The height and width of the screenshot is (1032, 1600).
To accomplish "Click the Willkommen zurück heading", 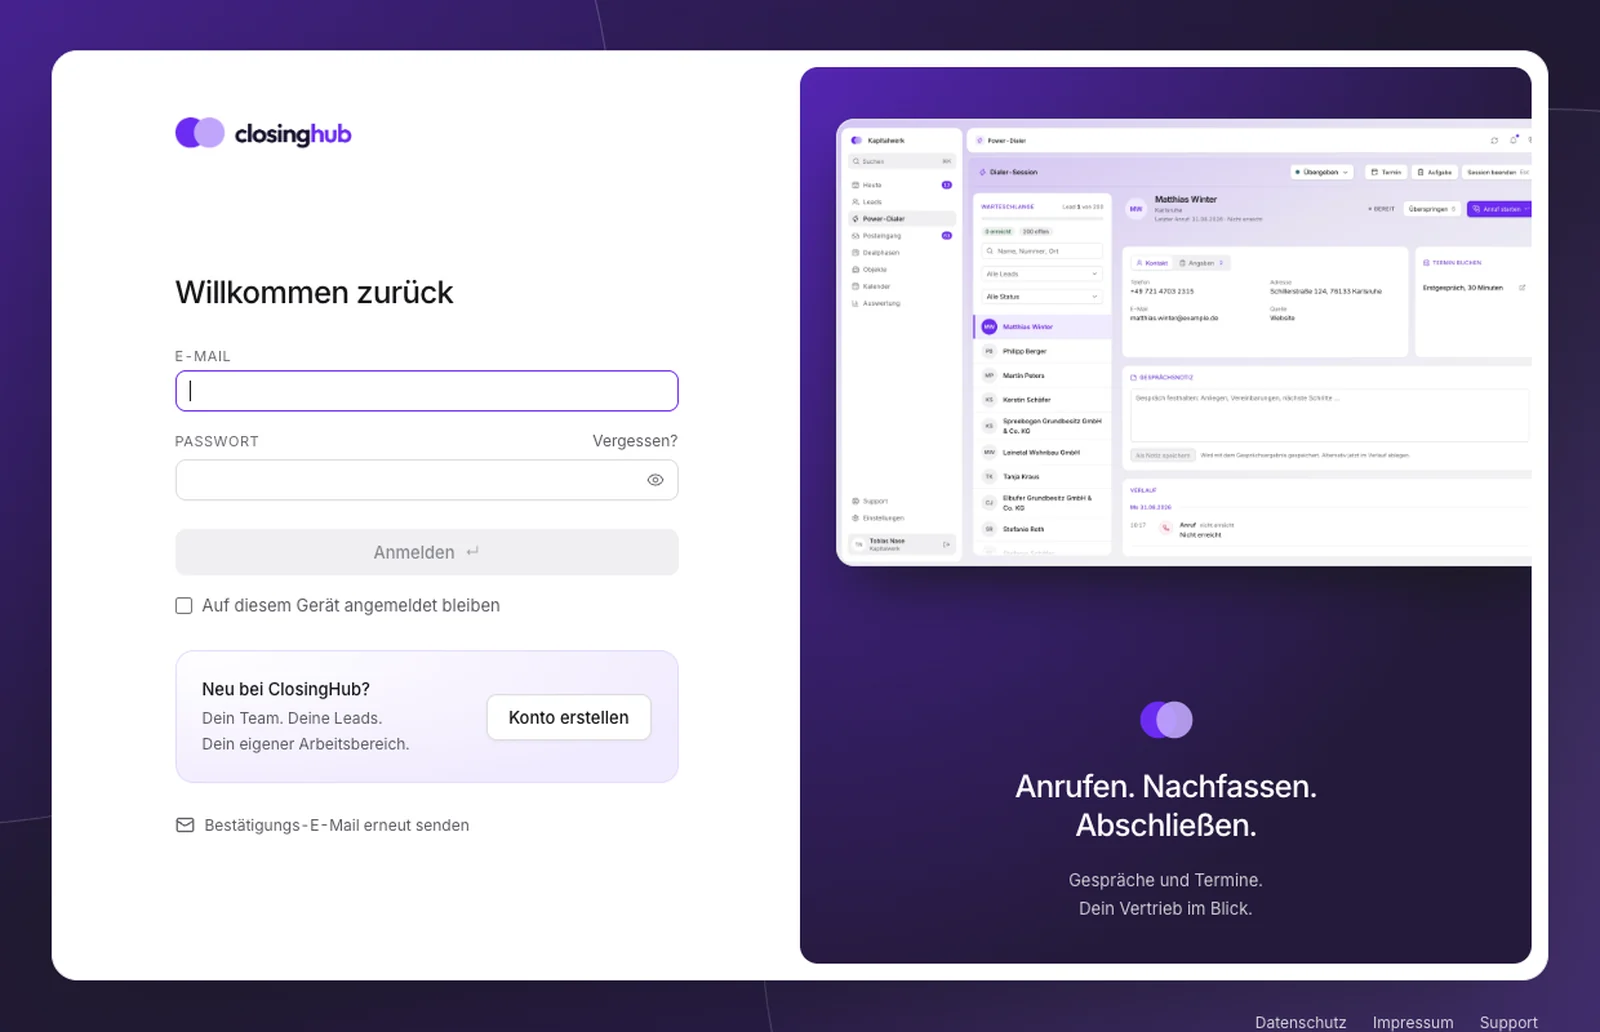I will tap(314, 292).
